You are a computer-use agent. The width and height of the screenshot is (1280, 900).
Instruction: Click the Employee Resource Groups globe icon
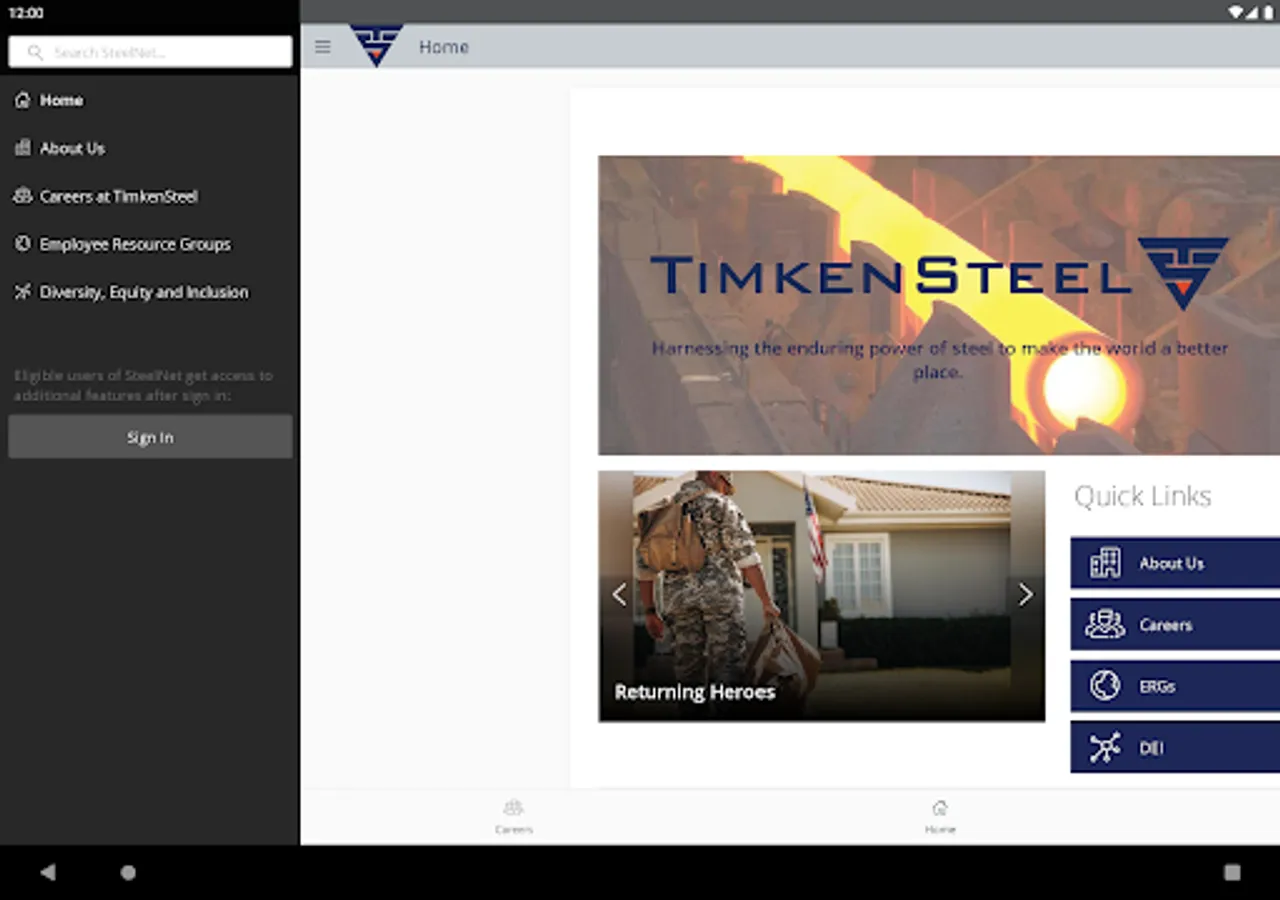click(22, 244)
